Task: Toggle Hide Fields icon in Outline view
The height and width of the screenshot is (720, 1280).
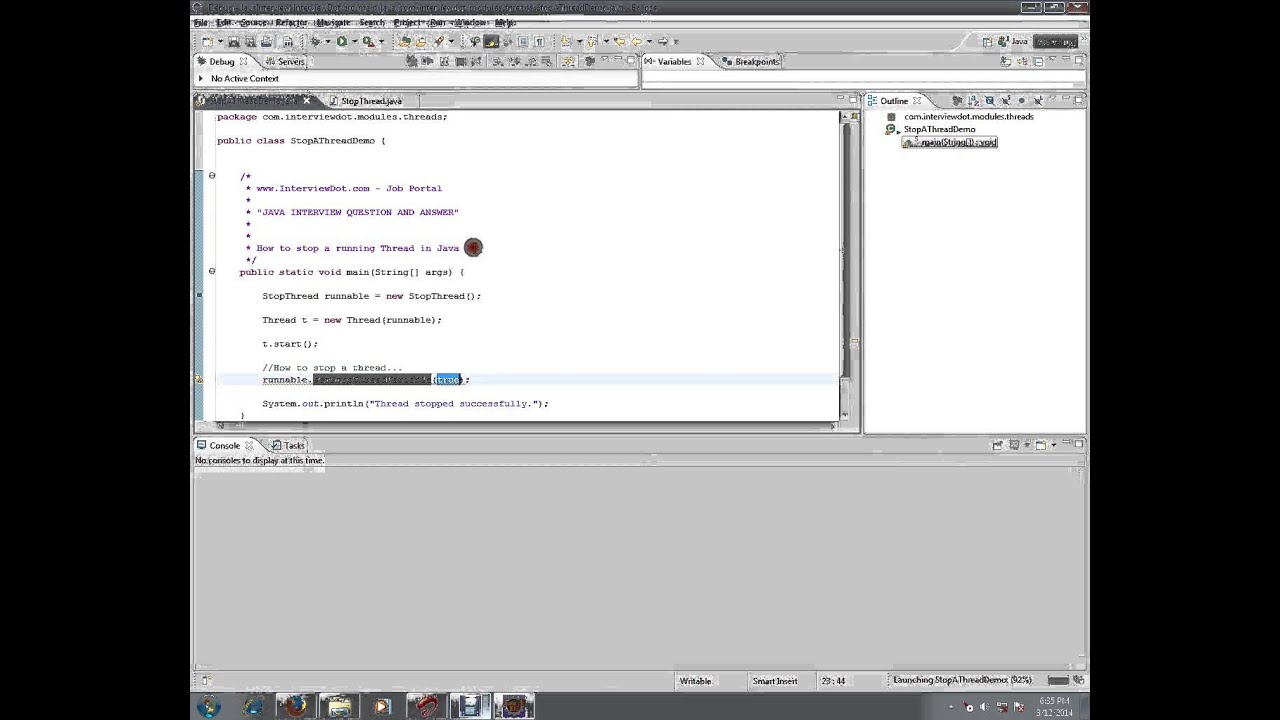Action: coord(990,101)
